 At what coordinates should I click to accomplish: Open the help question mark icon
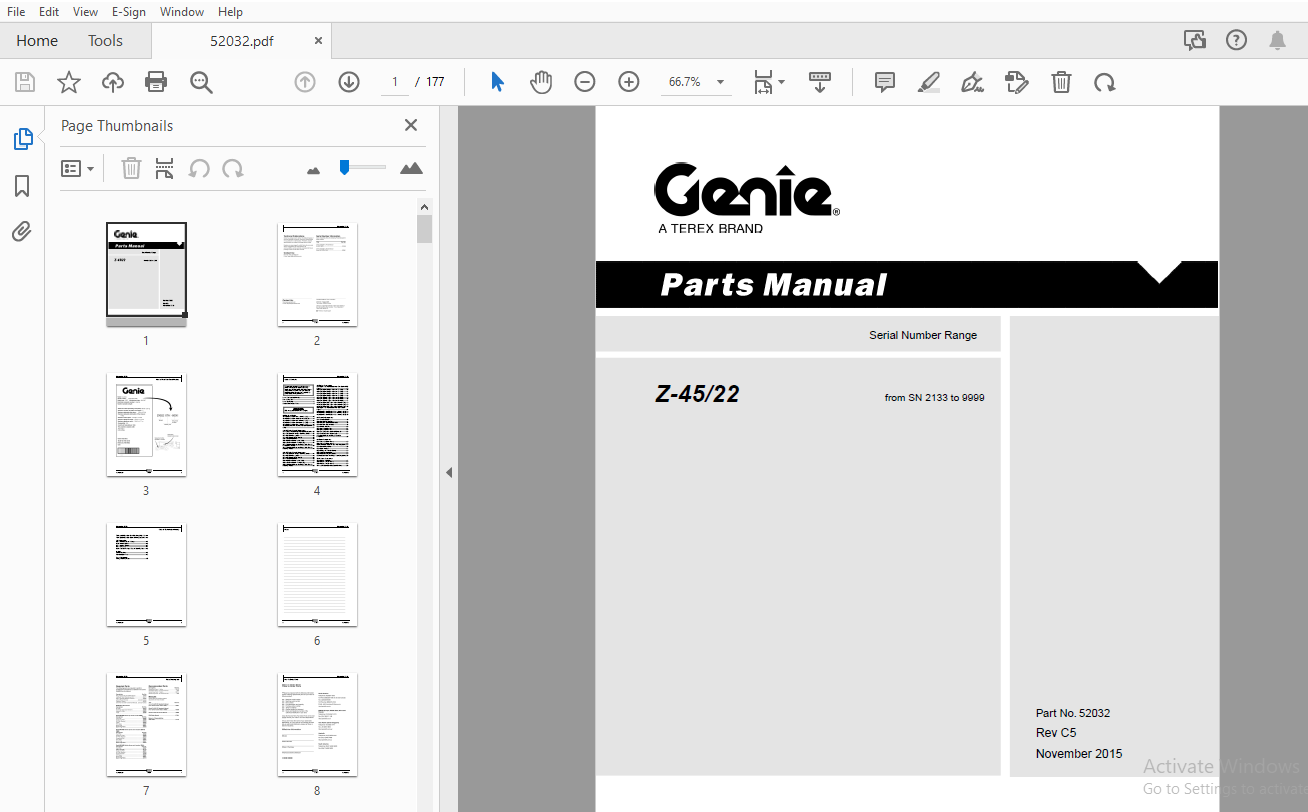tap(1237, 40)
